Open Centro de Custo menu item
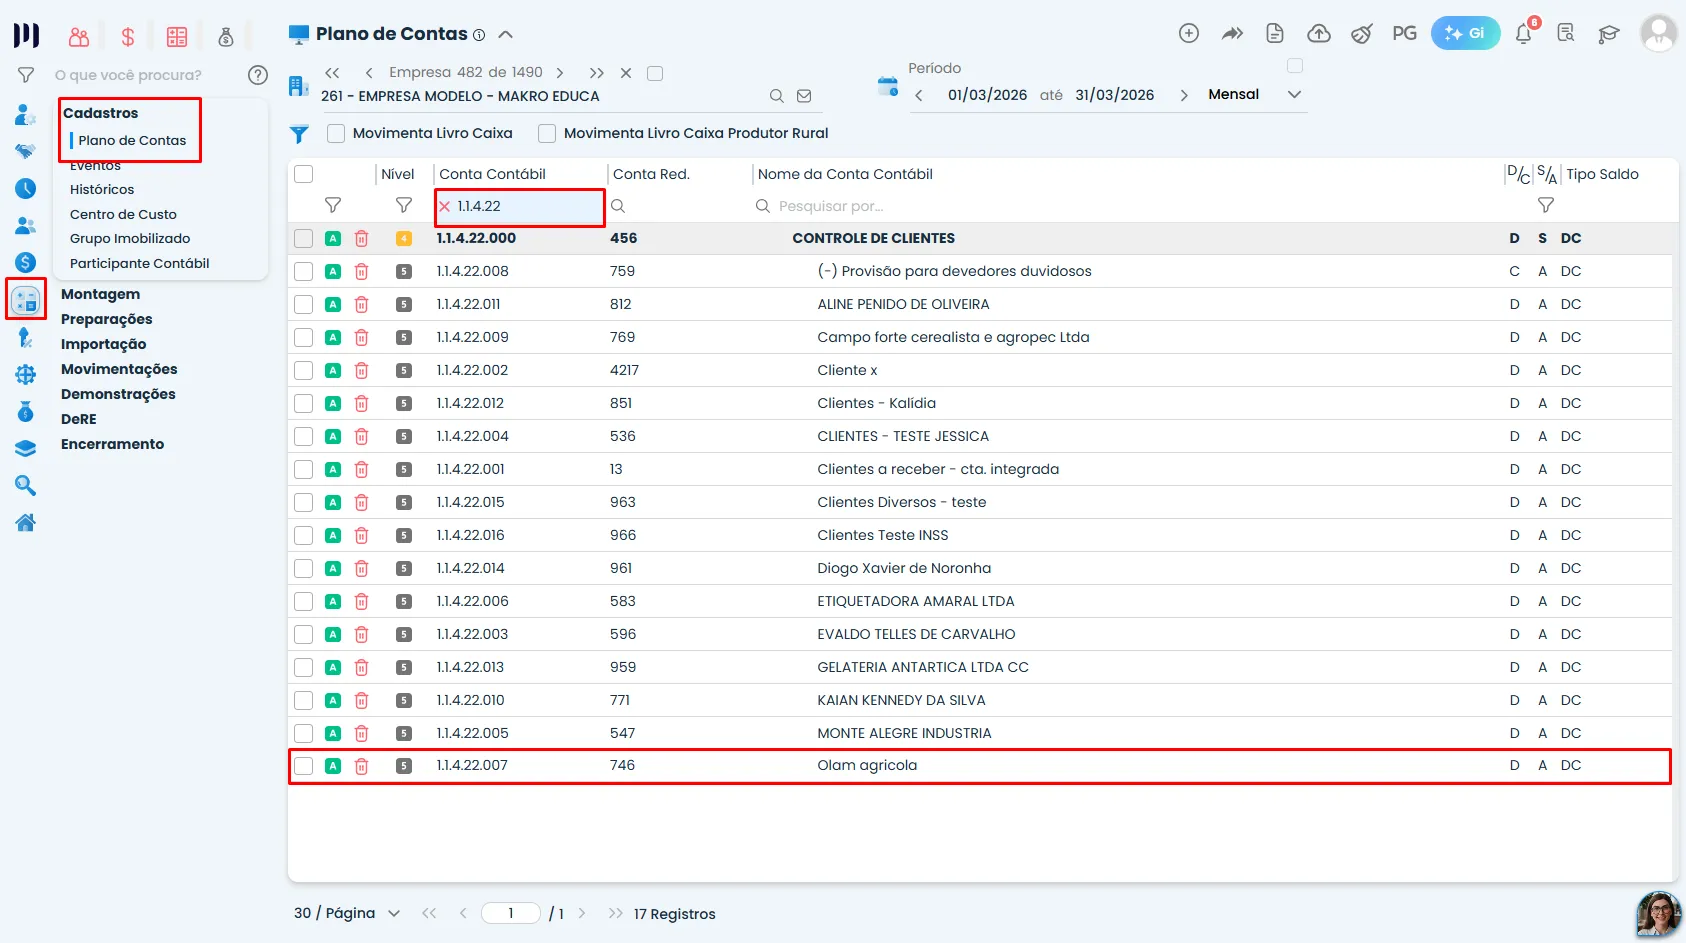 pyautogui.click(x=123, y=214)
